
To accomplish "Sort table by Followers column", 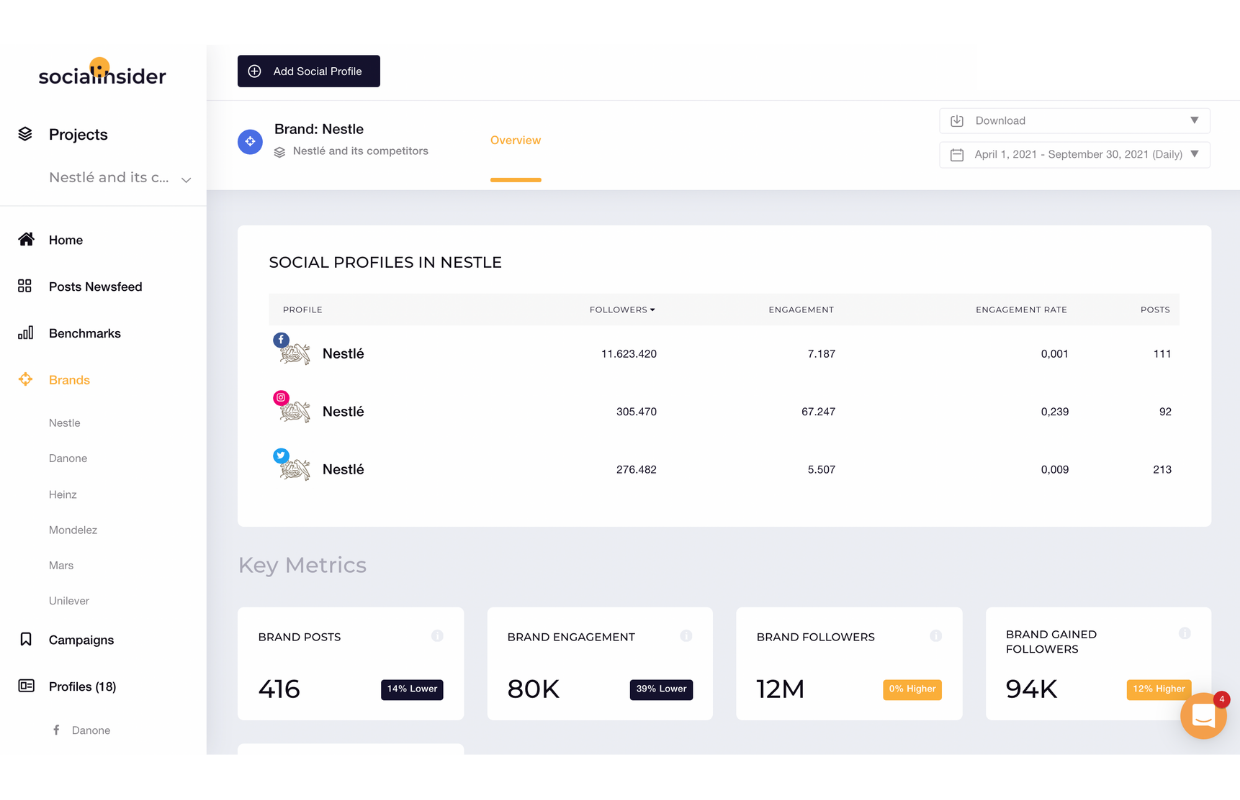I will (x=622, y=310).
